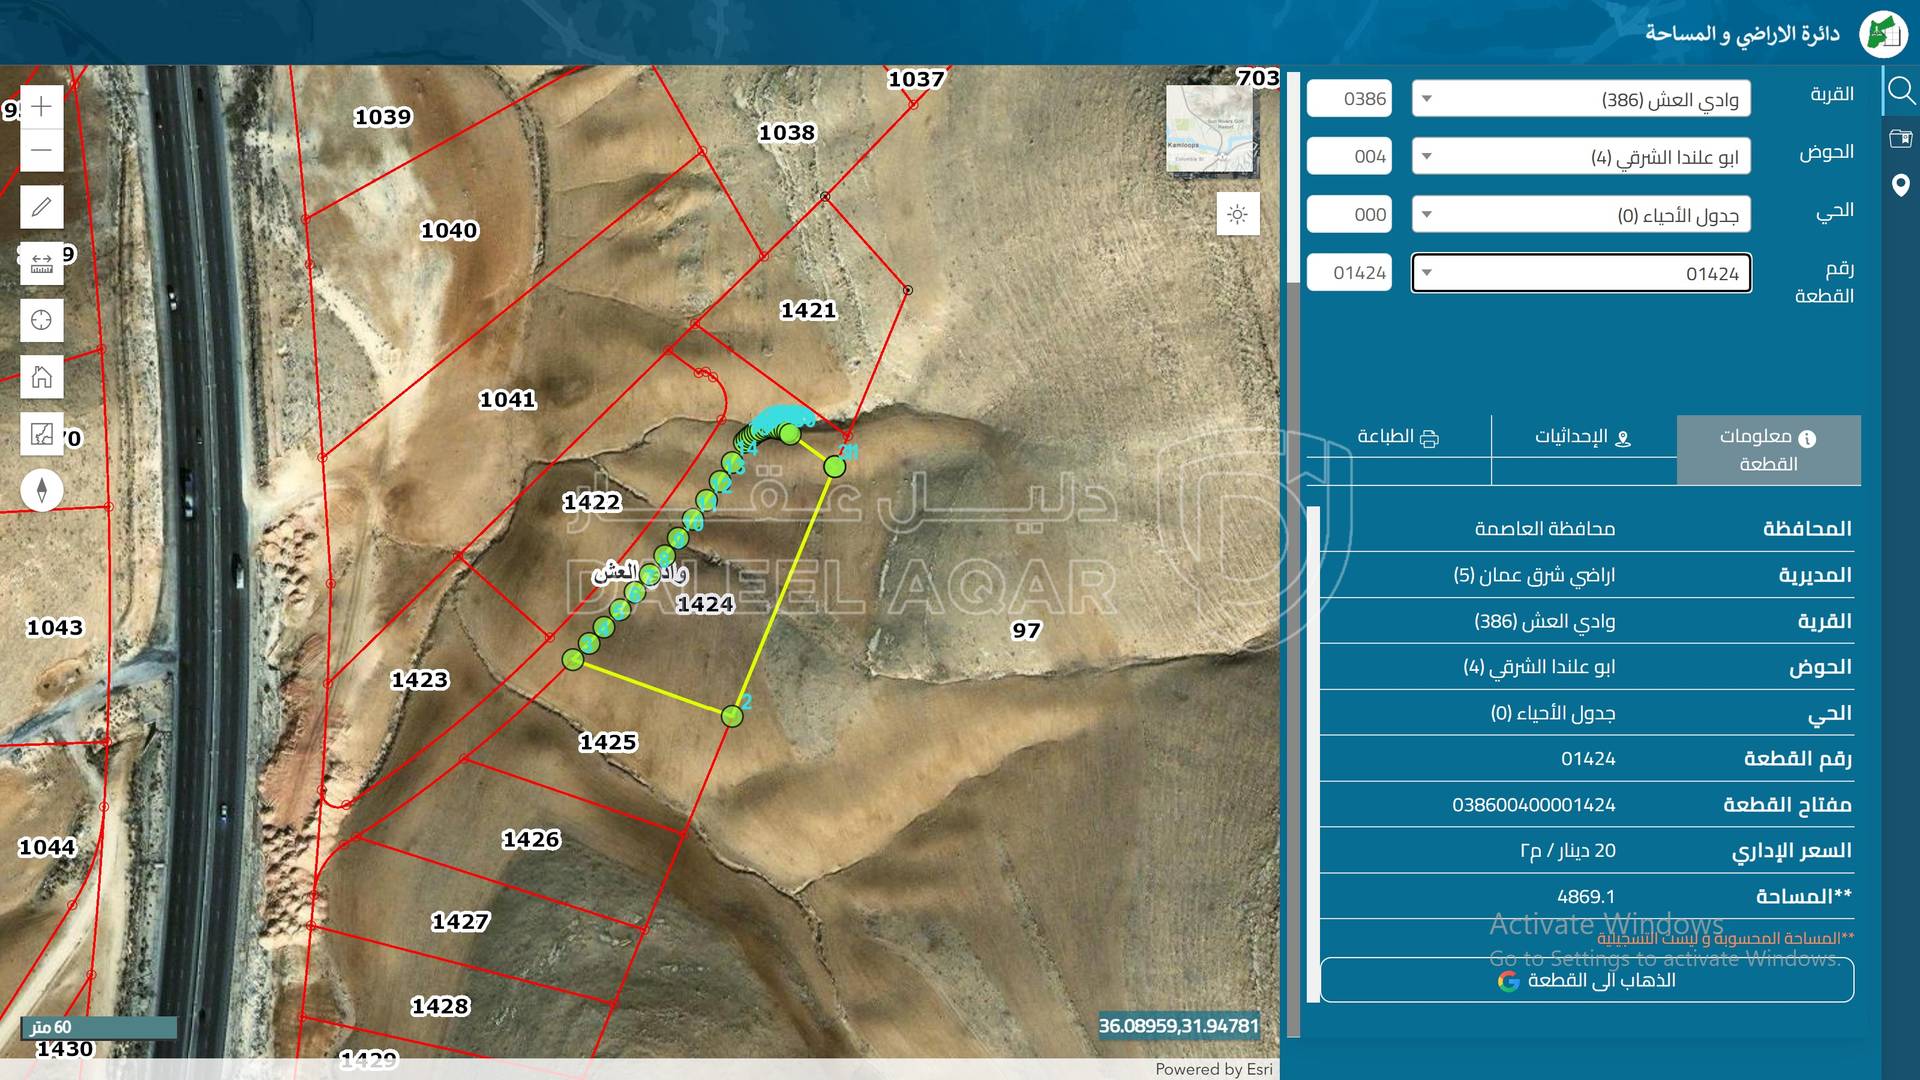1920x1080 pixels.
Task: Open the parcel number 01424 dropdown
Action: point(1580,273)
